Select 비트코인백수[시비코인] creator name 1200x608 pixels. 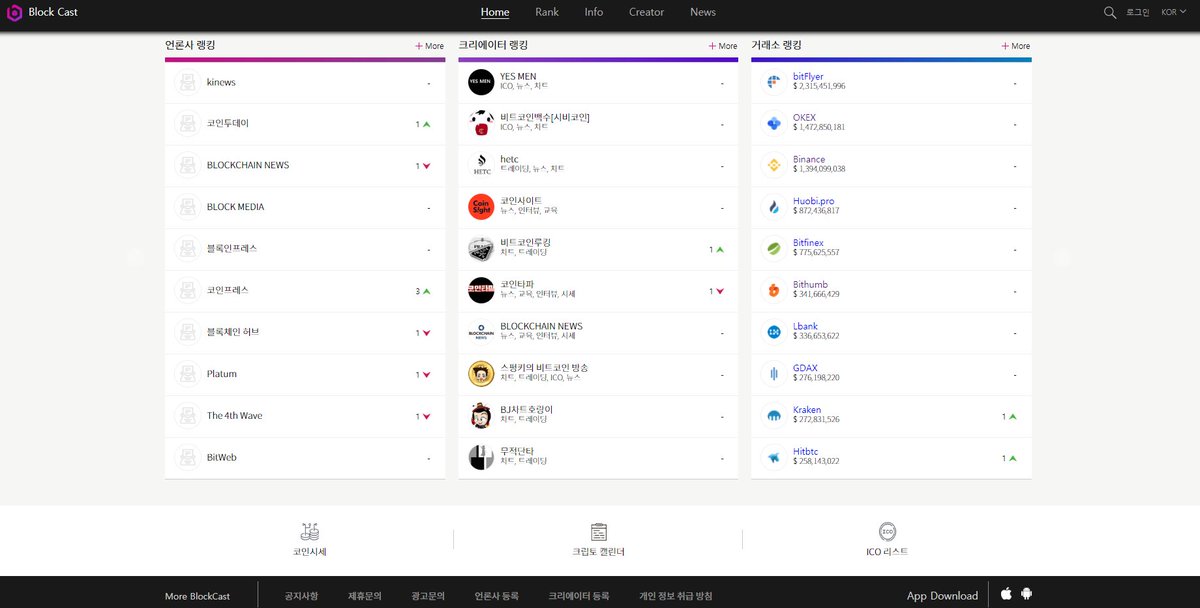[x=545, y=118]
